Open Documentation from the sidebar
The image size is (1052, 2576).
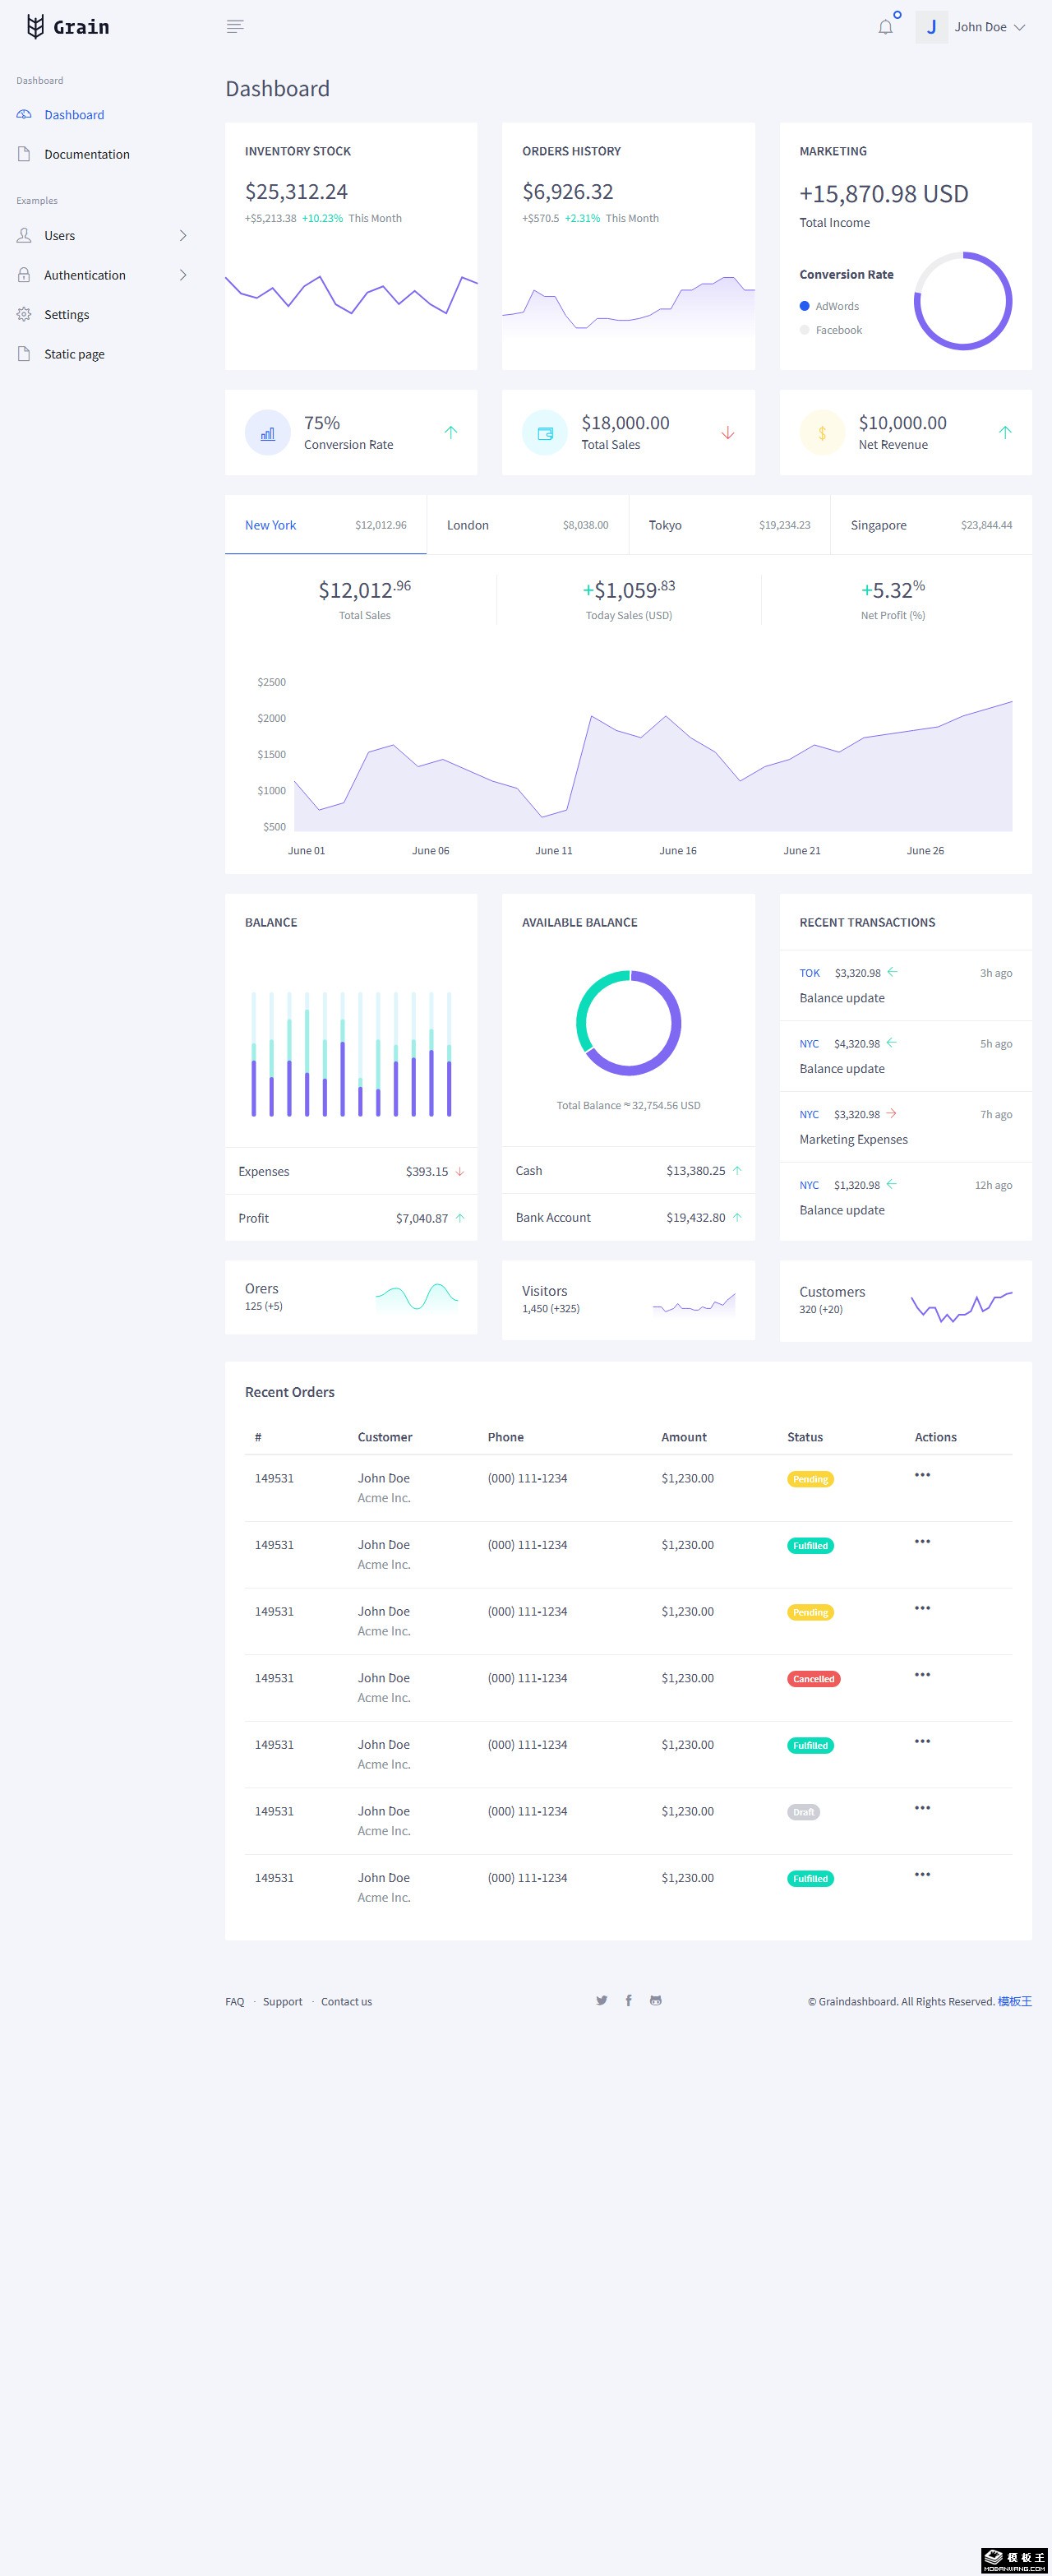86,154
